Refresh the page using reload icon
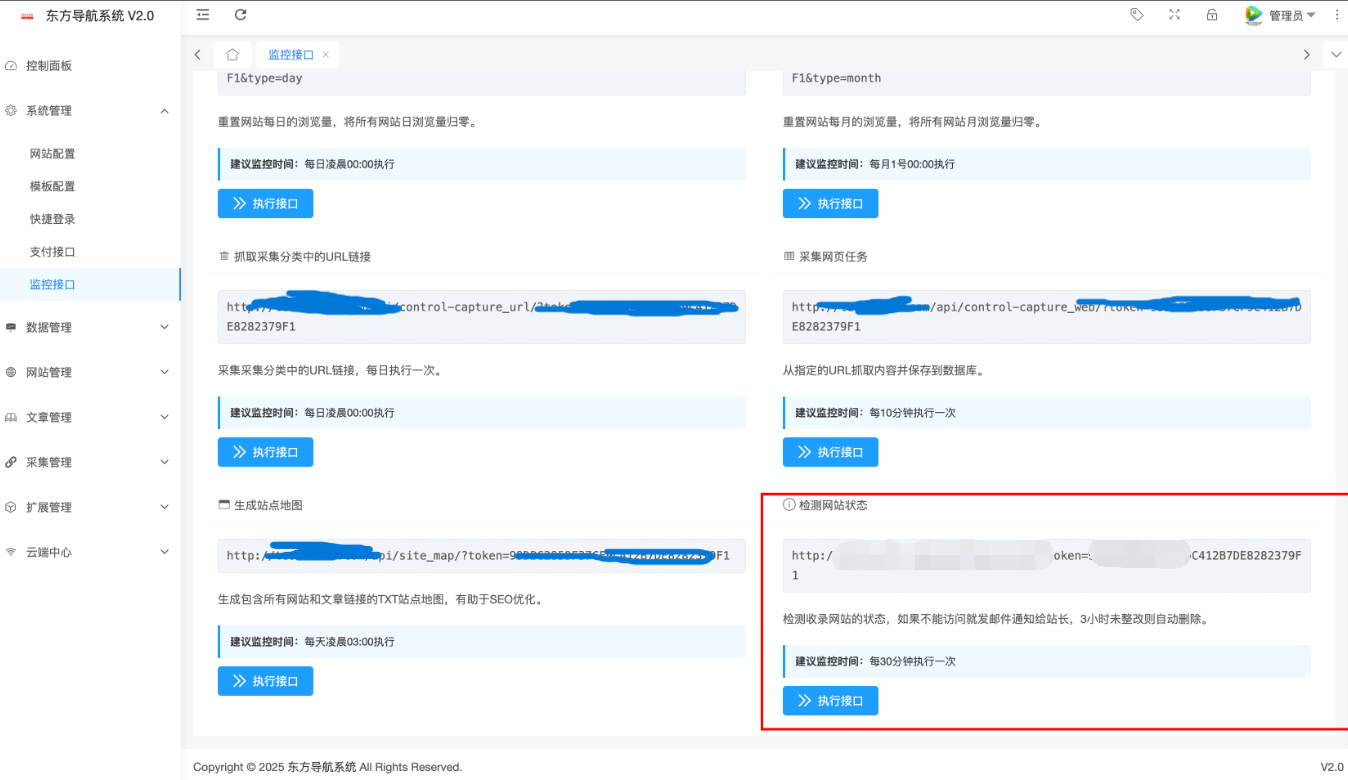The image size is (1348, 780). tap(240, 14)
